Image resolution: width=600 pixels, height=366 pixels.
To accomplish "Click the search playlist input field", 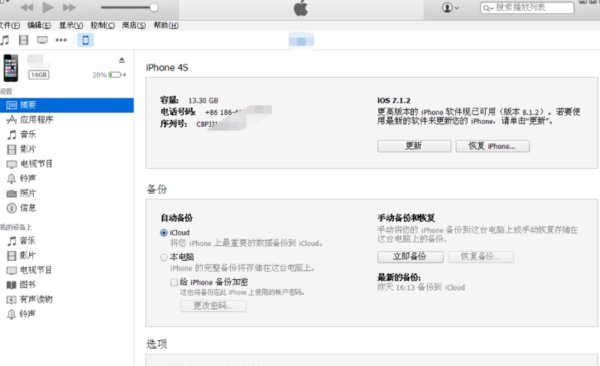I will pyautogui.click(x=527, y=8).
